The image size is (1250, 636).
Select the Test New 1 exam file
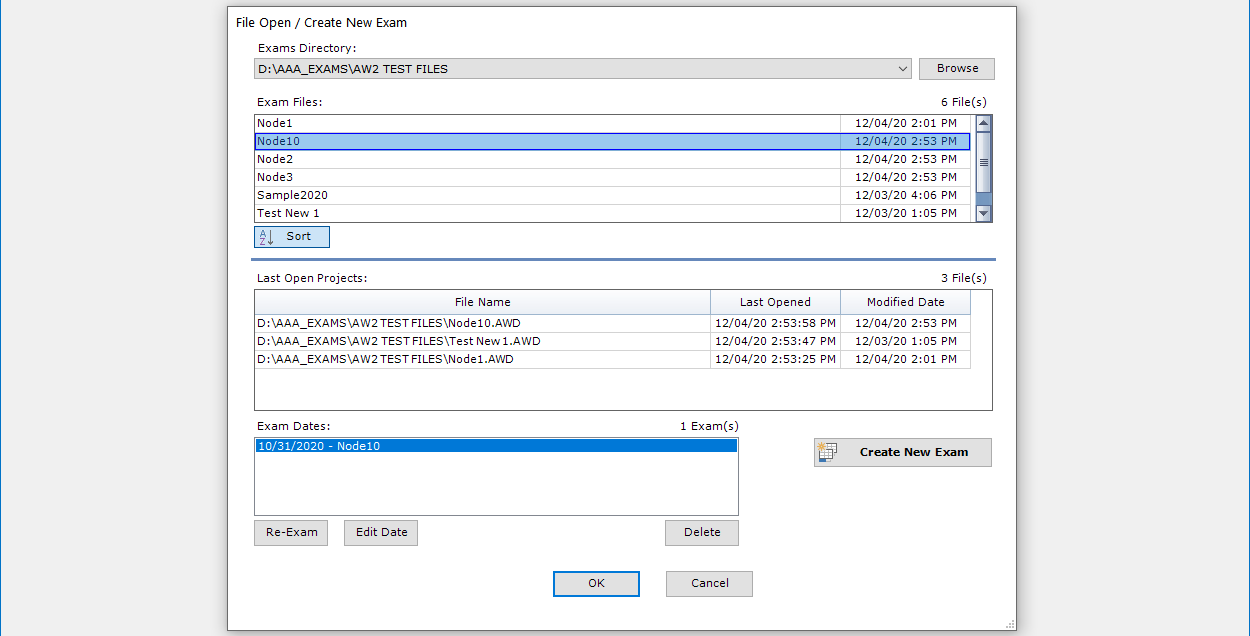click(x=450, y=213)
